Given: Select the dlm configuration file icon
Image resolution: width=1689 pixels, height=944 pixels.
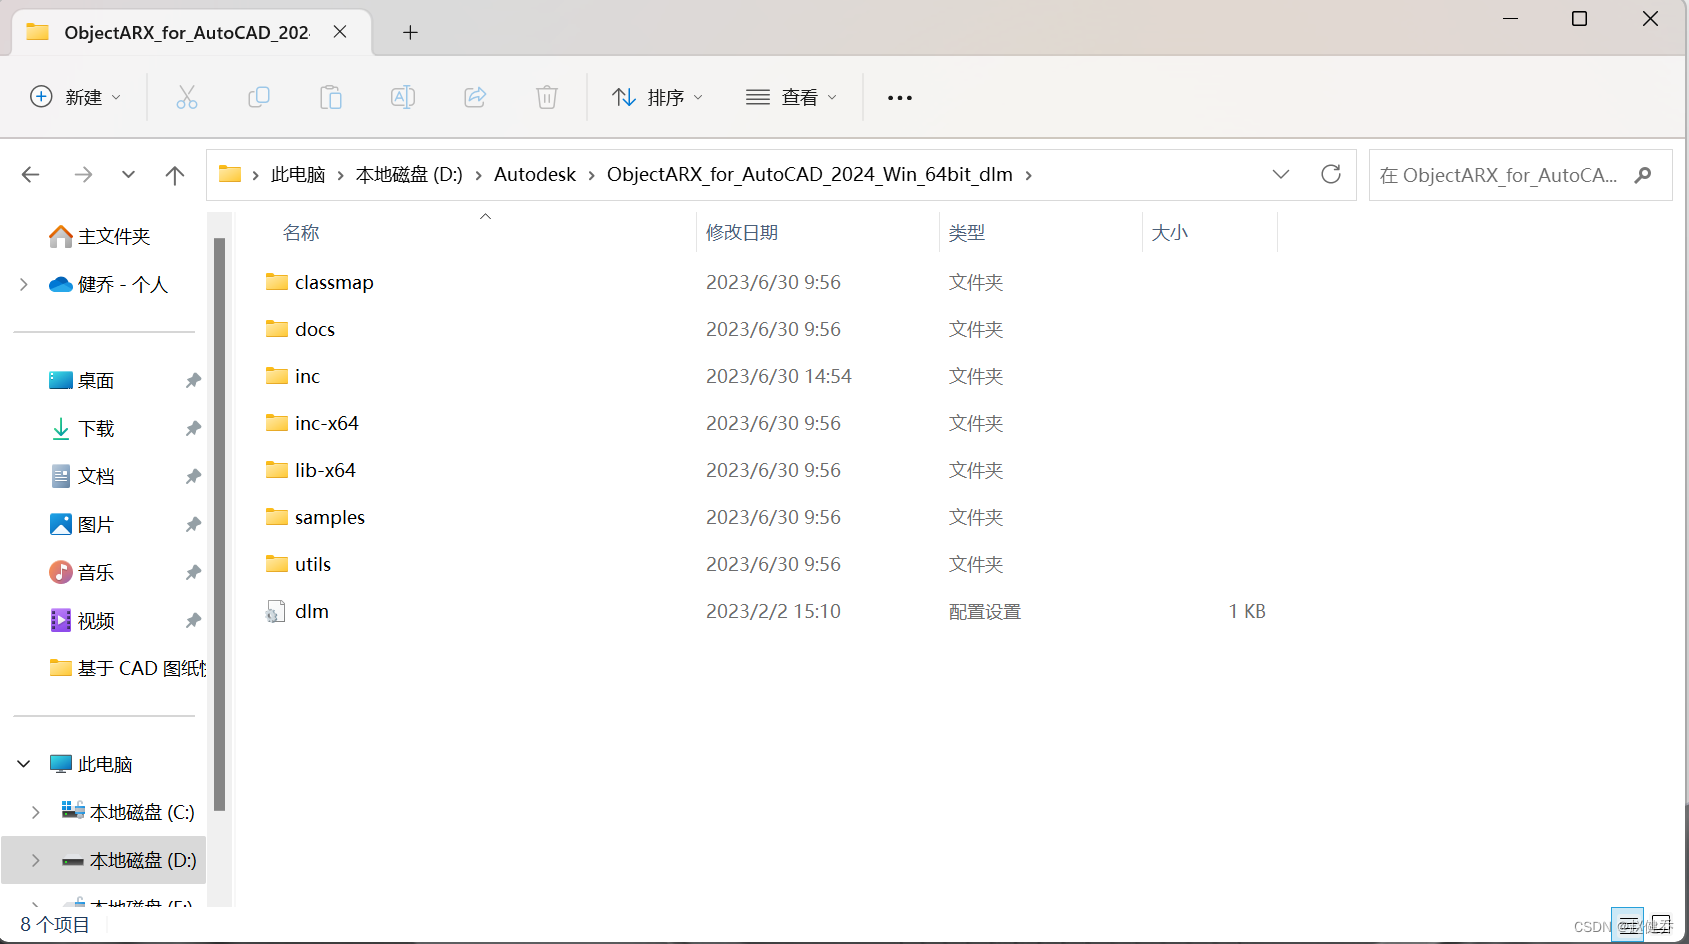Looking at the screenshot, I should (276, 611).
